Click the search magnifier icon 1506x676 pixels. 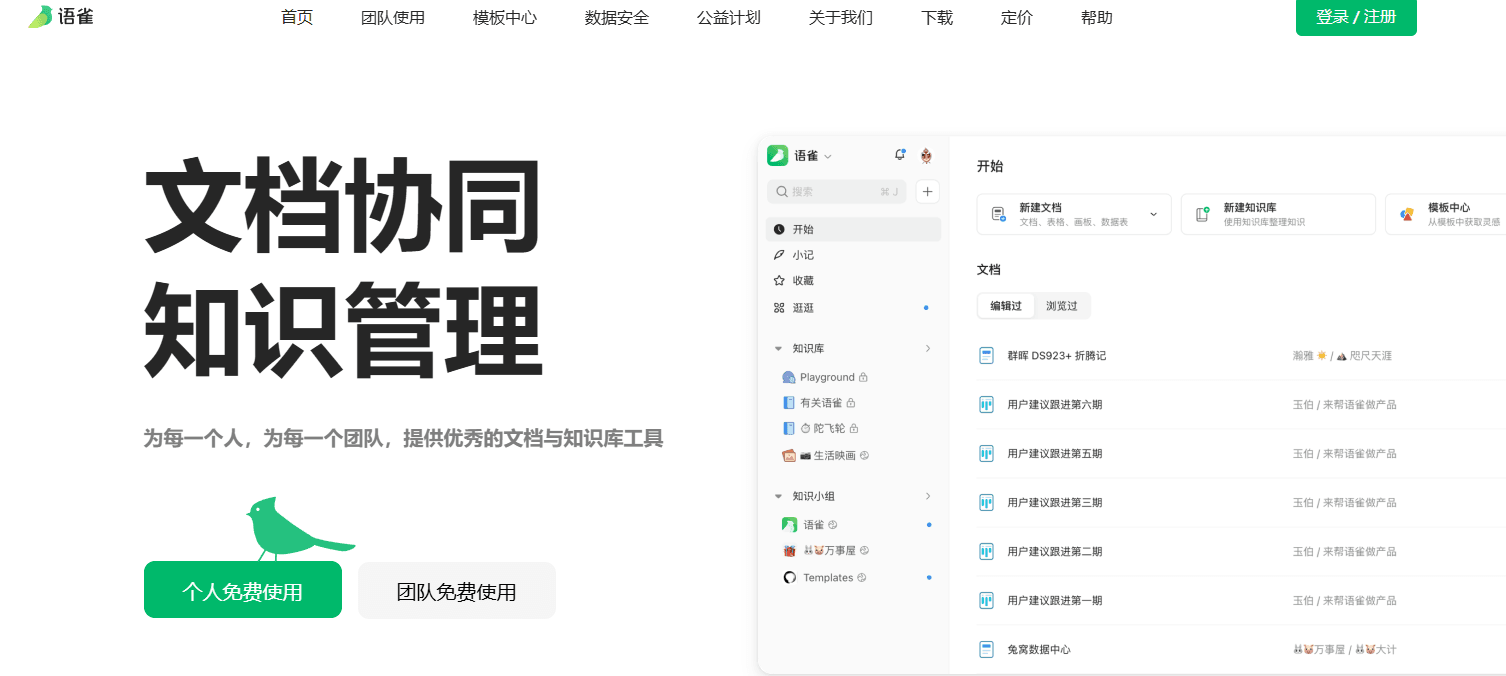781,191
